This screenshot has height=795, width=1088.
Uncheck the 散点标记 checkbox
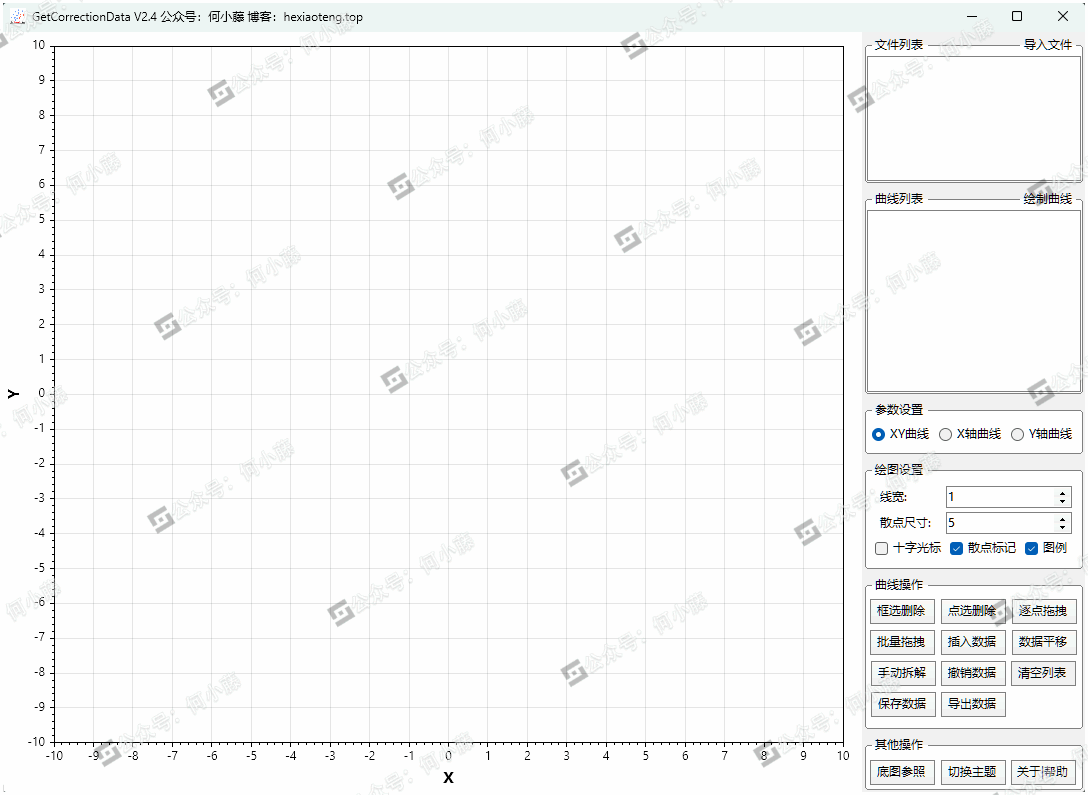coord(956,548)
